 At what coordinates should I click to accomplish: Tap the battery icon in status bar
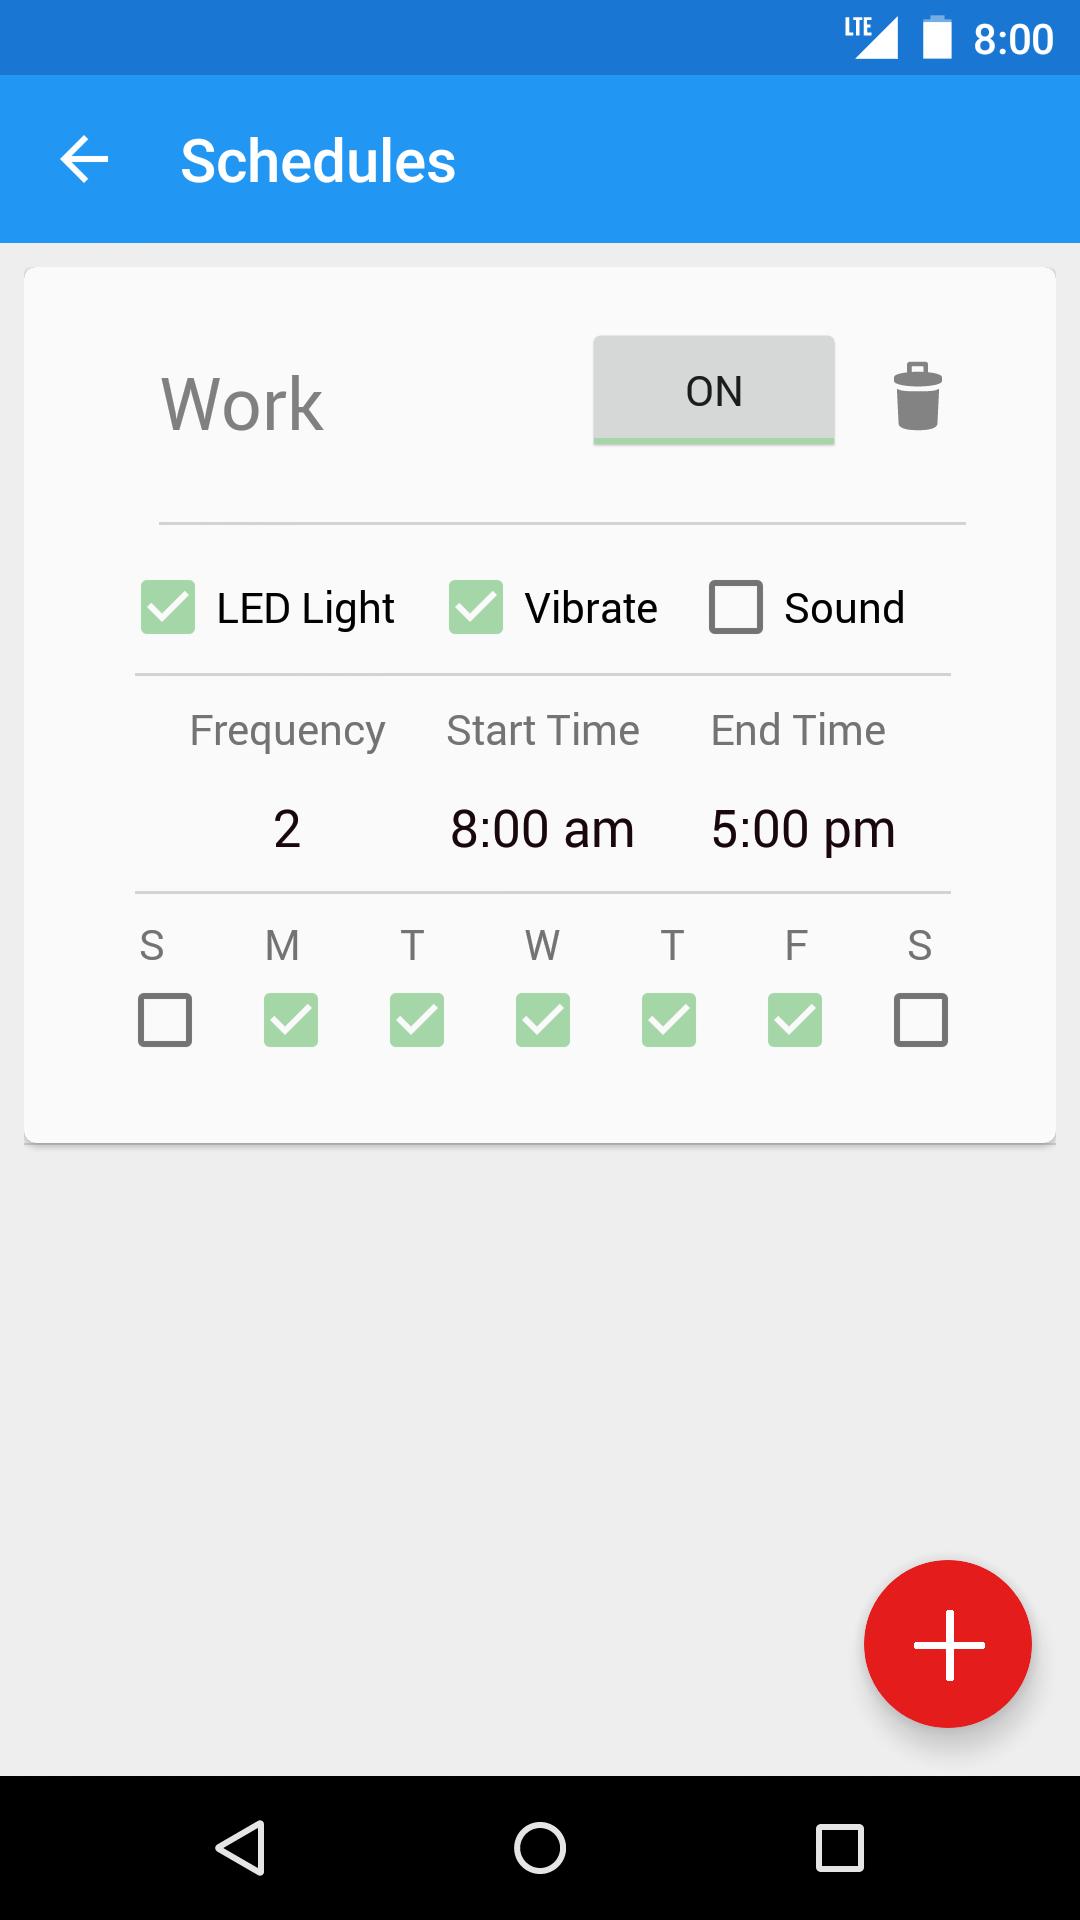point(937,38)
